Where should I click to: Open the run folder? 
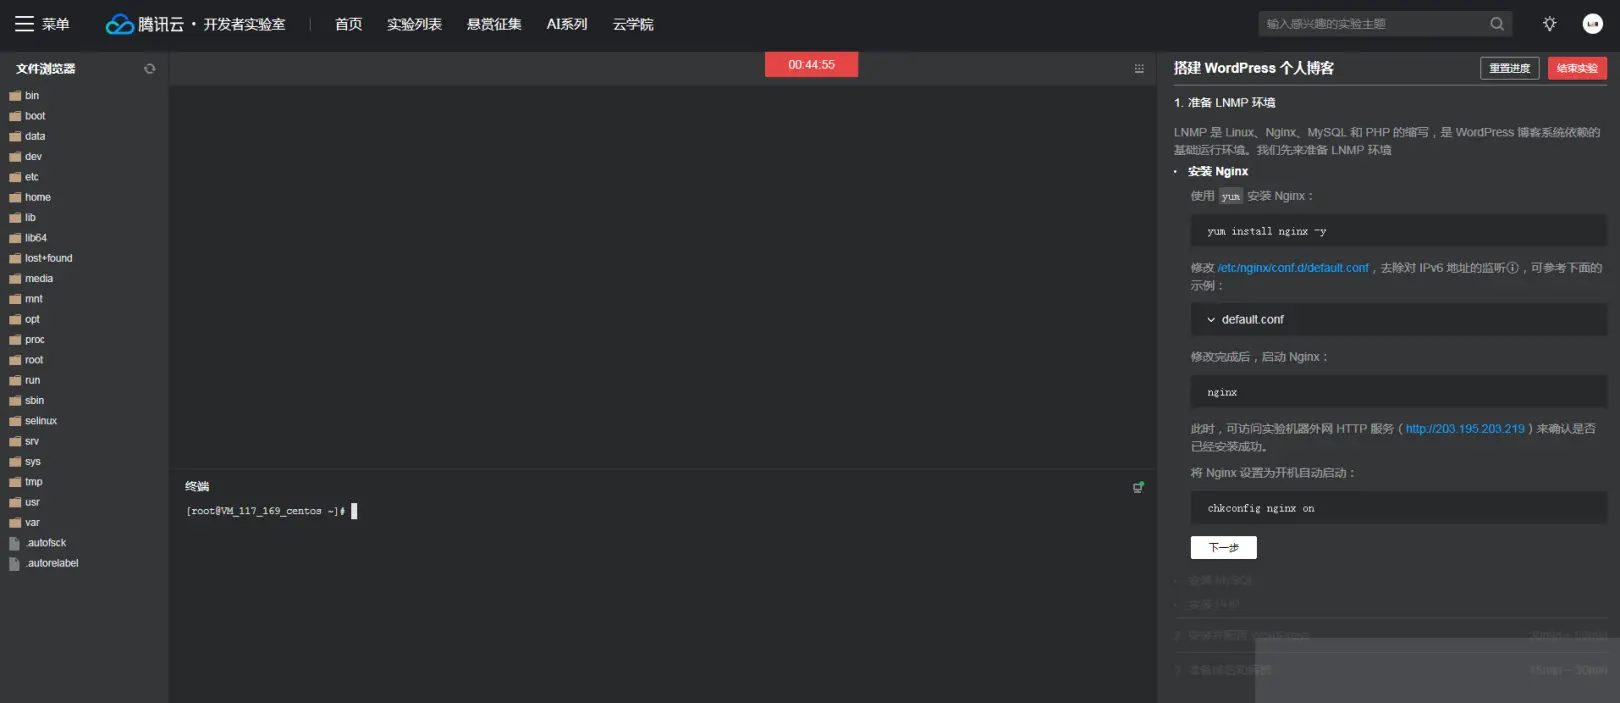click(x=25, y=380)
